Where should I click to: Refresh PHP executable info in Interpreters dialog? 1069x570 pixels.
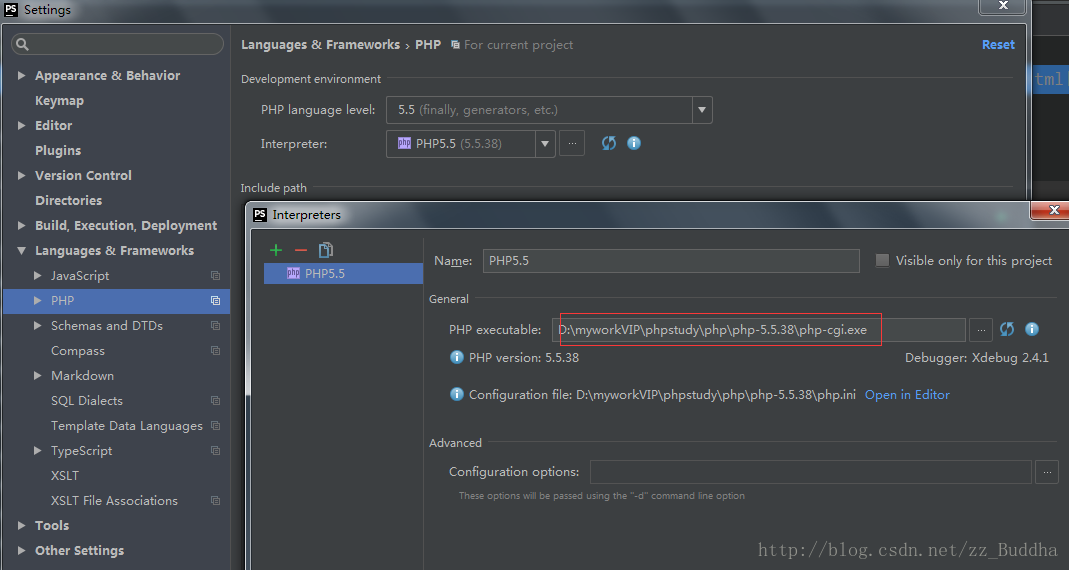(x=1007, y=329)
